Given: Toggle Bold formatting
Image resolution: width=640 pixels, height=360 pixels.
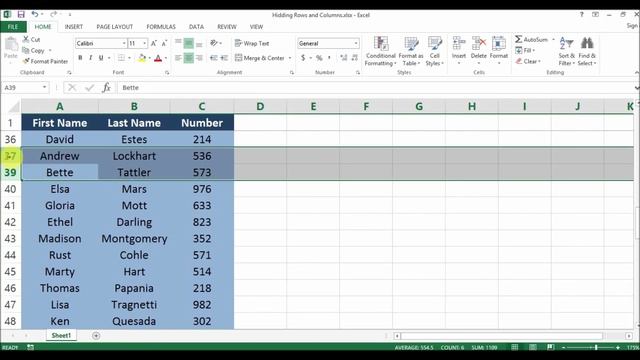Looking at the screenshot, I should pos(80,58).
